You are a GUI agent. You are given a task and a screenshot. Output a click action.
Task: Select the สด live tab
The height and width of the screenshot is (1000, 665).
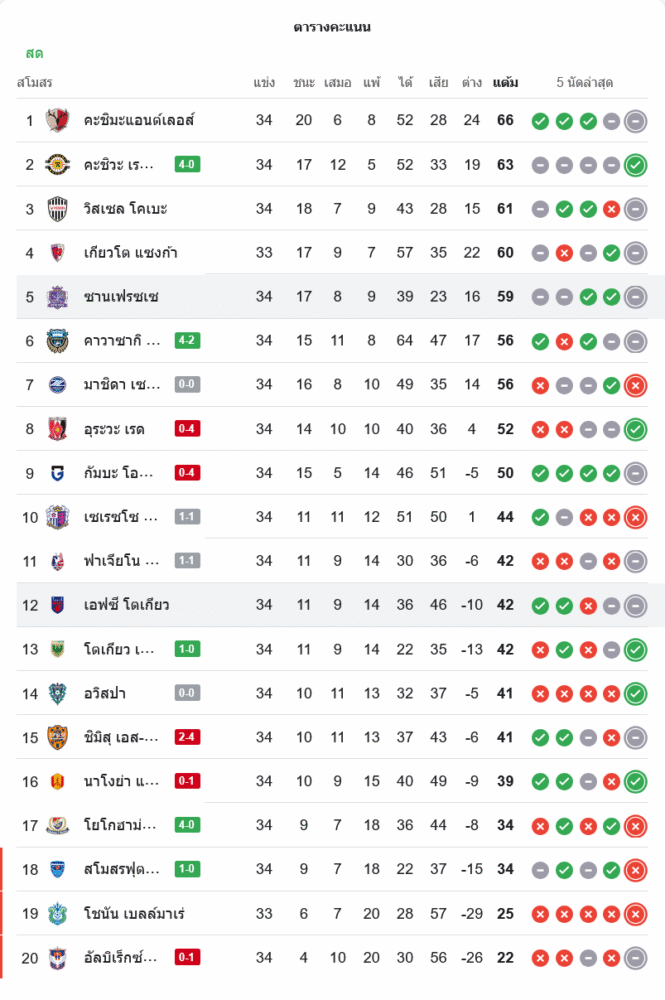[x=34, y=53]
